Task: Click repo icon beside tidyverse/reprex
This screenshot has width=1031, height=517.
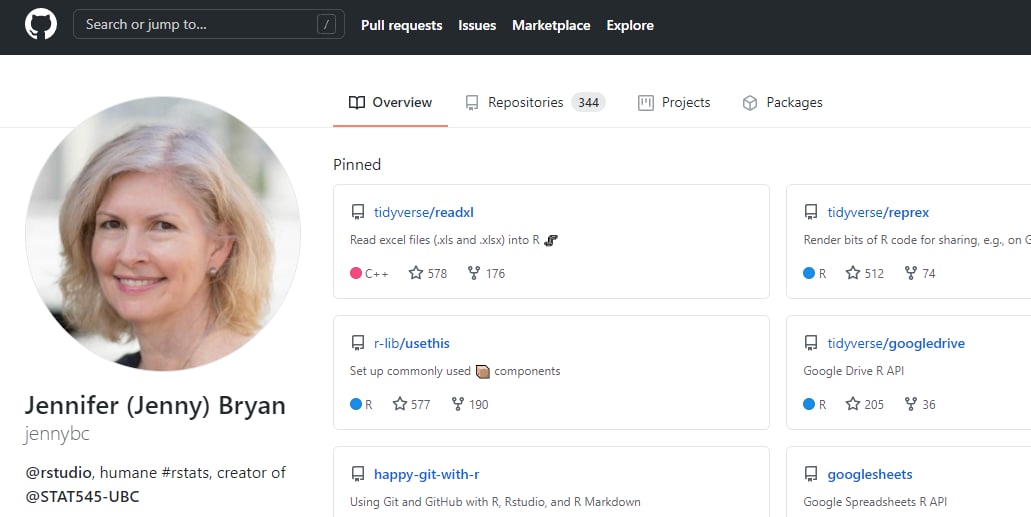Action: tap(811, 212)
